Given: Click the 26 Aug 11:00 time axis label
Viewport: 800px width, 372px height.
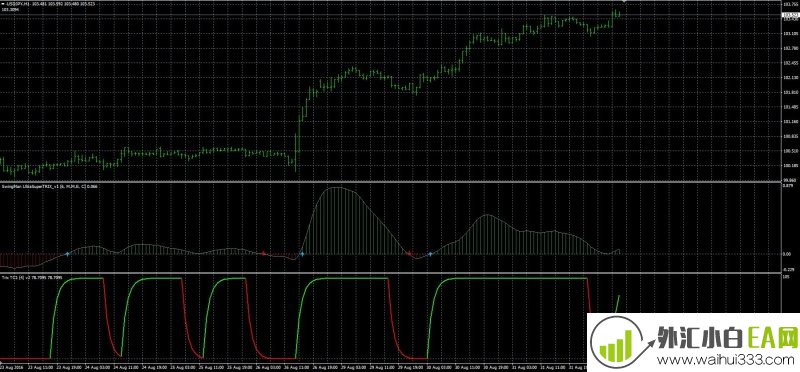Looking at the screenshot, I should 297,366.
